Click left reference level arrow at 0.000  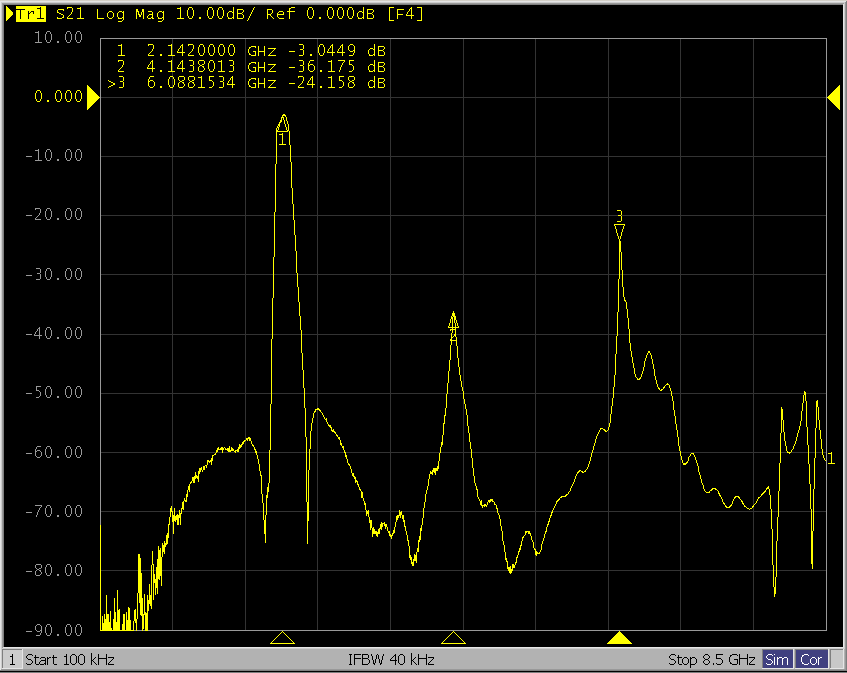pos(92,97)
